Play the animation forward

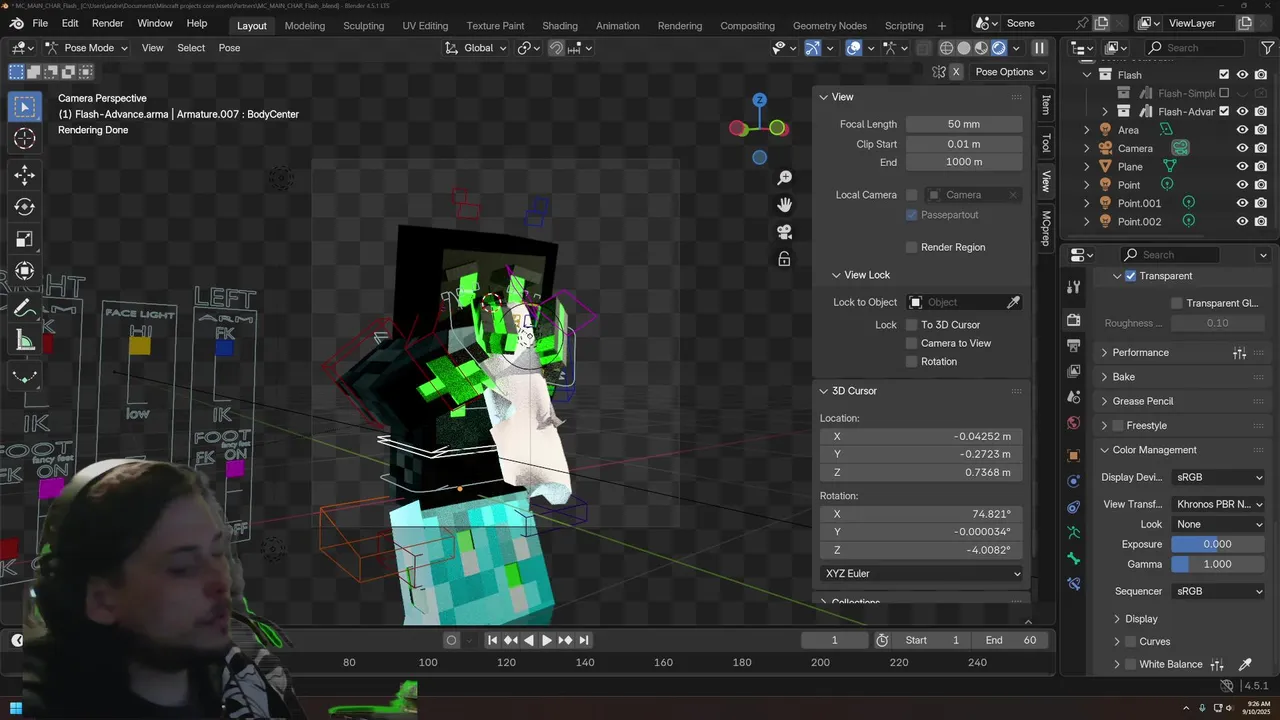tap(547, 640)
